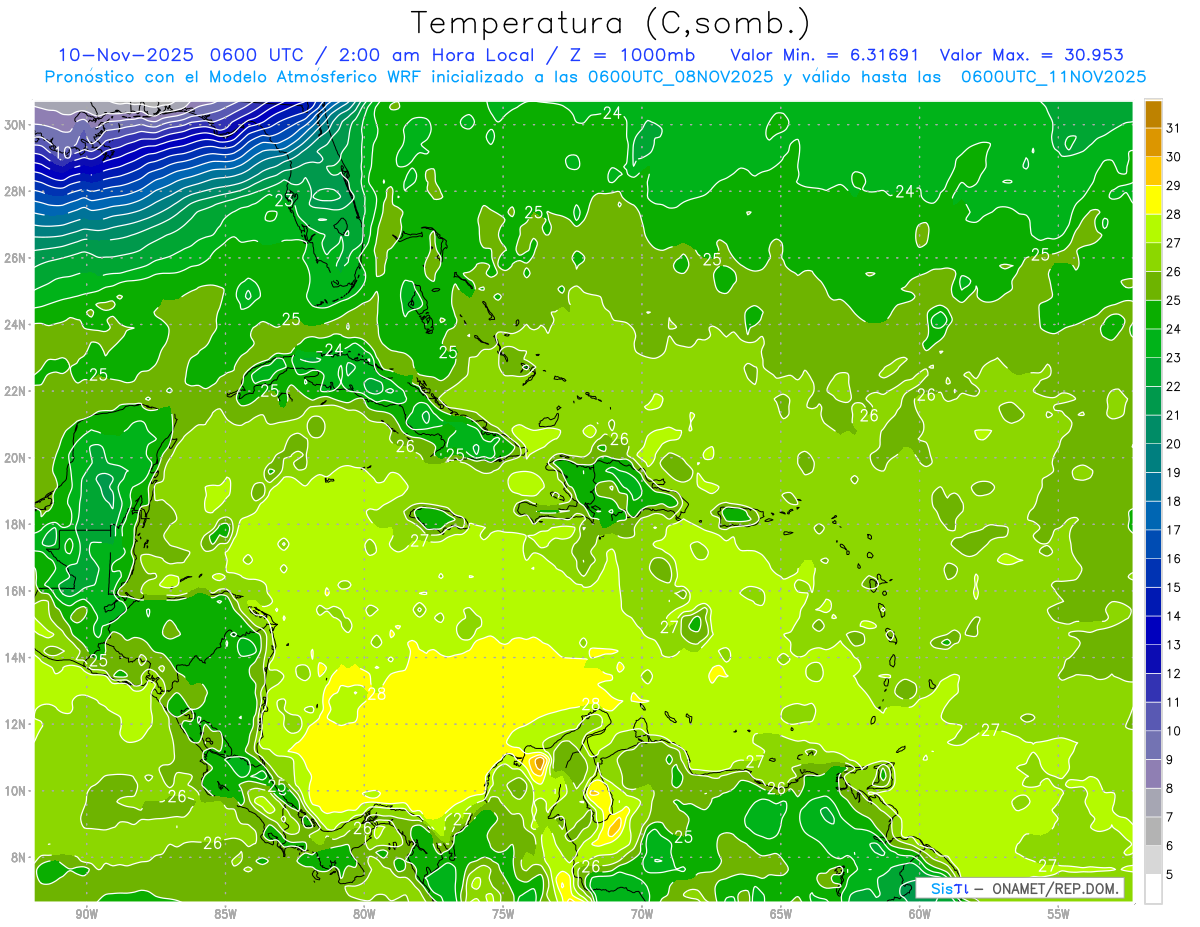Click the '75W' longitude axis label
The width and height of the screenshot is (1200, 927).
pos(503,914)
